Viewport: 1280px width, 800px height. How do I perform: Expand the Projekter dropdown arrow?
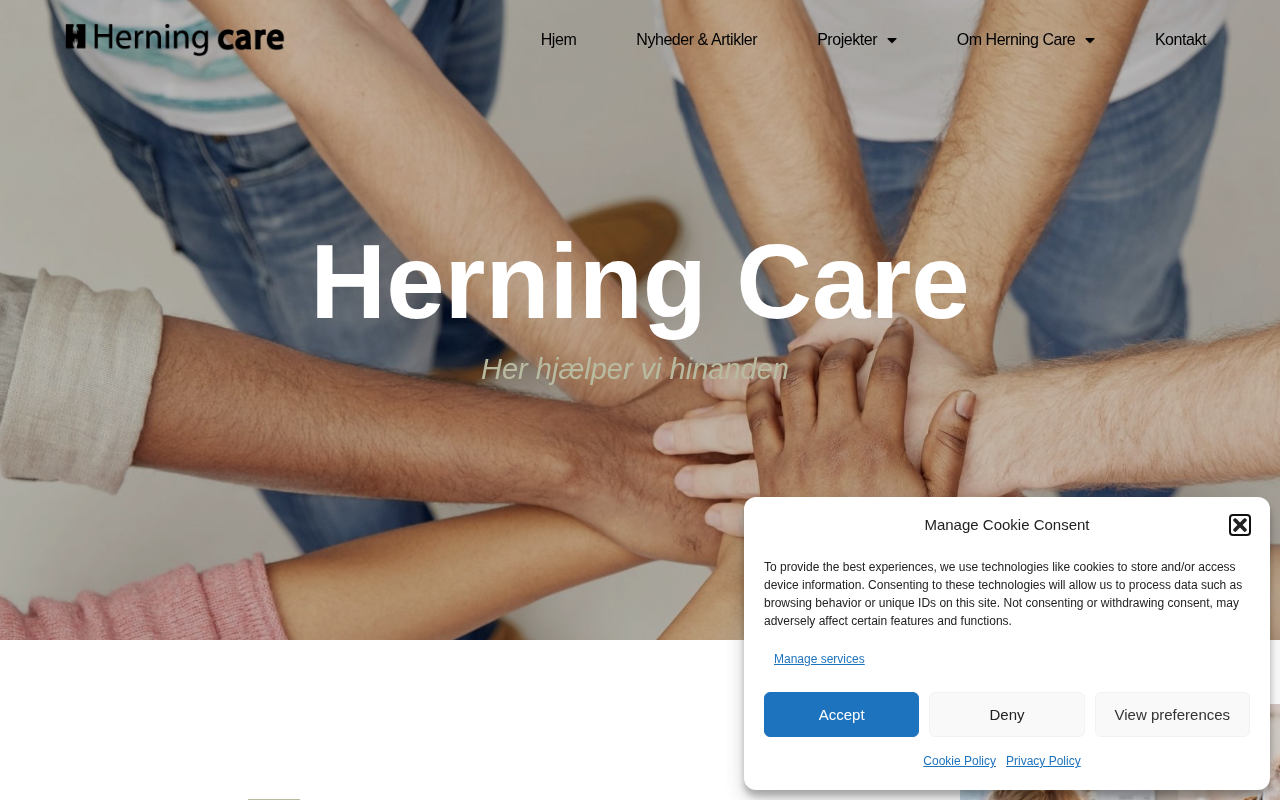click(892, 40)
